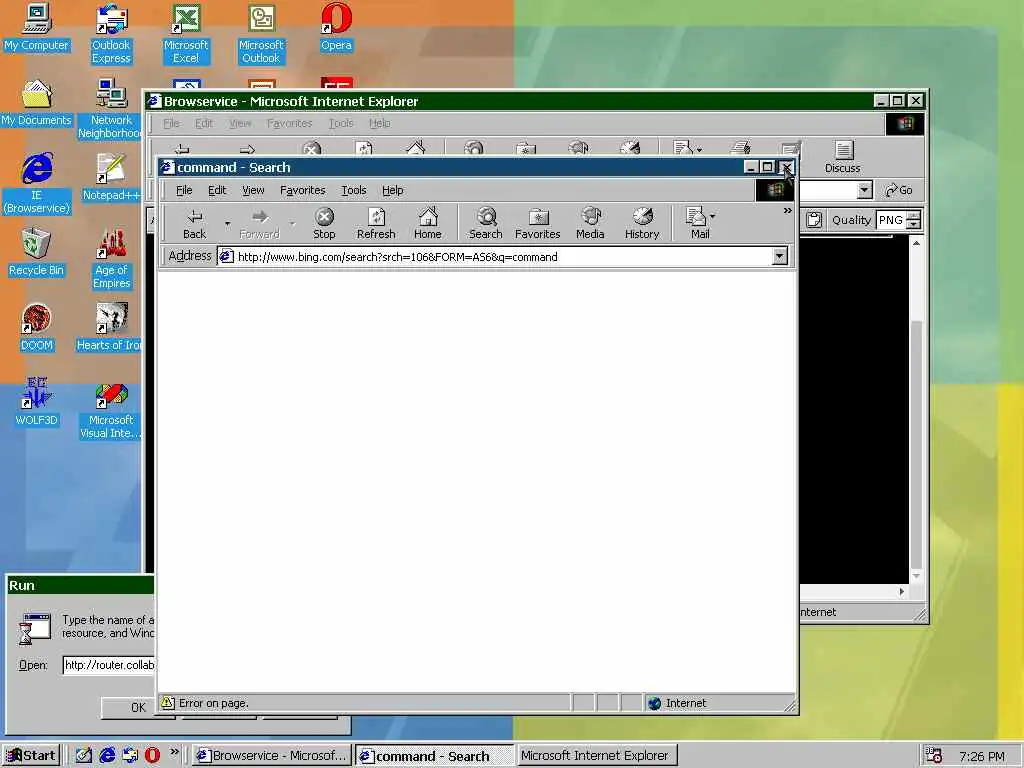
Task: Switch to Microsoft Internet Explorer taskbar button
Action: click(596, 756)
